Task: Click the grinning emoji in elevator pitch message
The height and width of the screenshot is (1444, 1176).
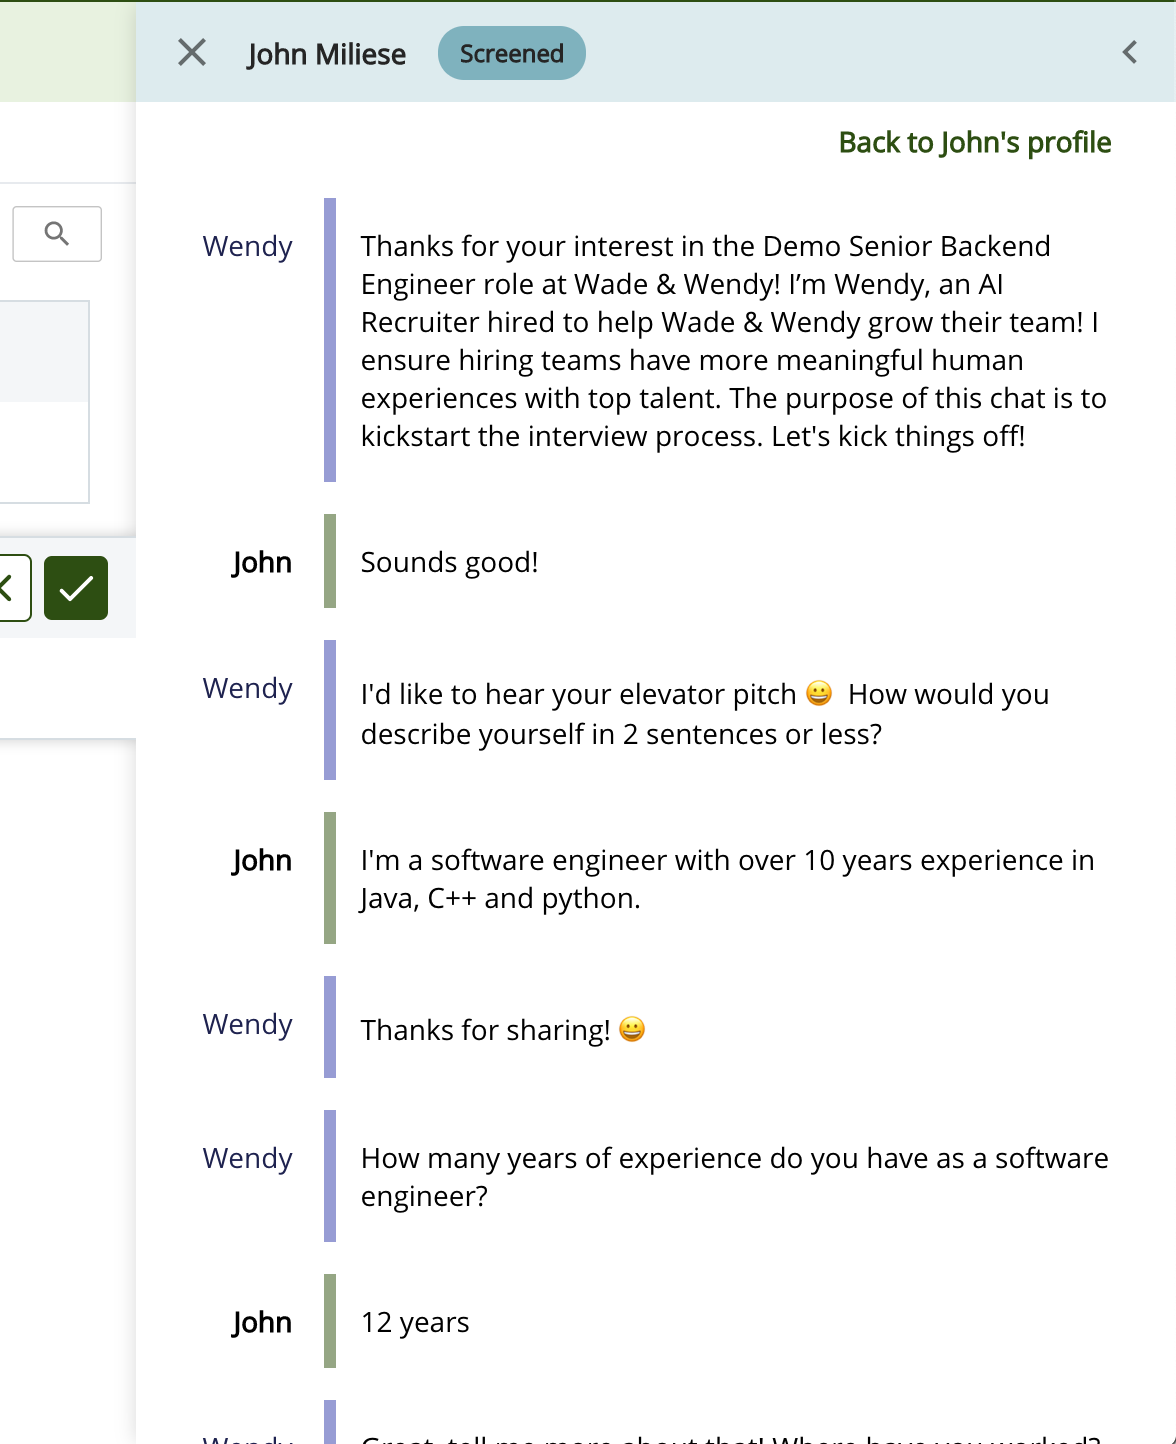Action: 819,693
